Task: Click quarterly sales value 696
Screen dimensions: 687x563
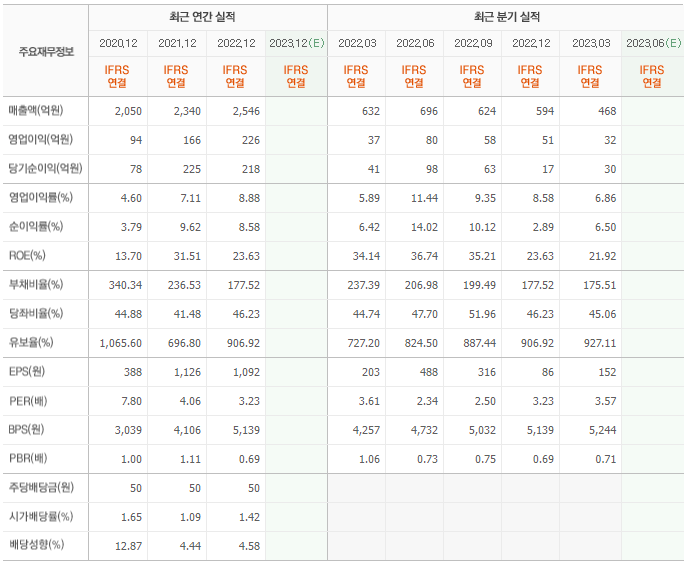Action: [429, 111]
